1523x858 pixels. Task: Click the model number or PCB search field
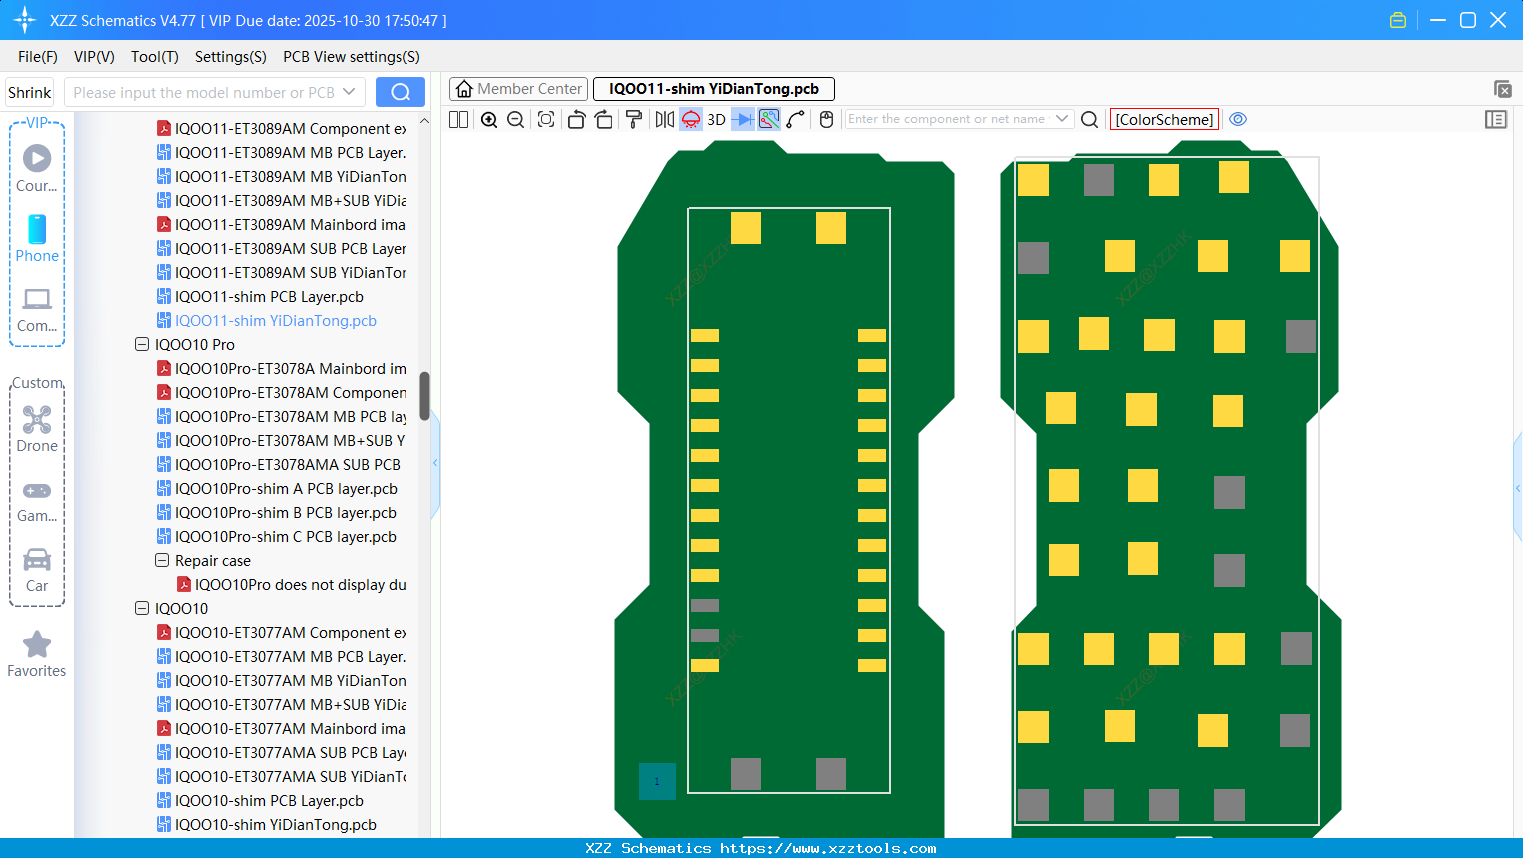click(x=204, y=92)
